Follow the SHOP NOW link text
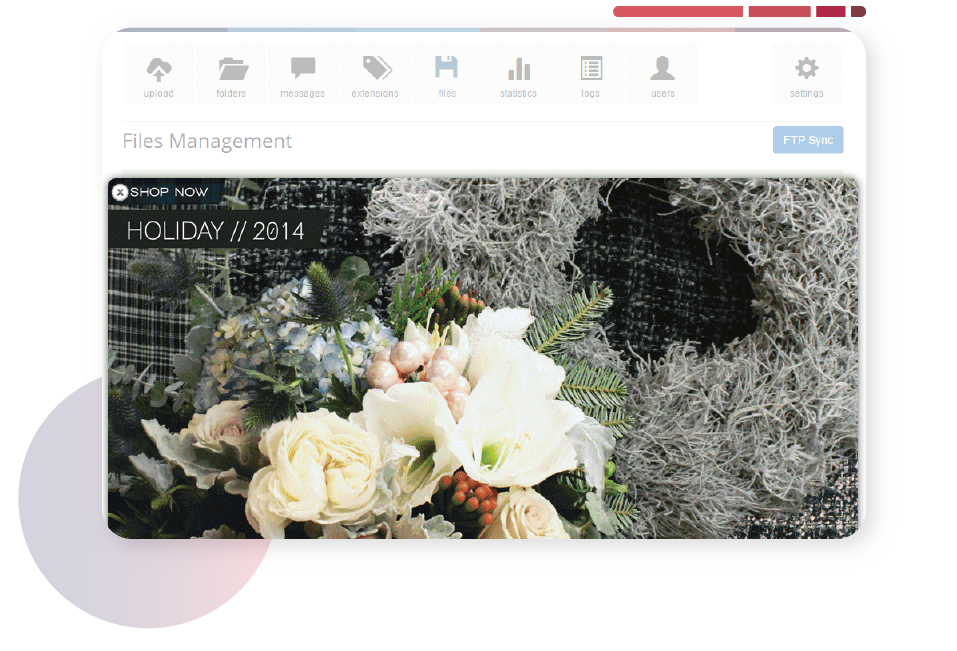Image resolution: width=957 pixels, height=651 pixels. click(x=169, y=192)
